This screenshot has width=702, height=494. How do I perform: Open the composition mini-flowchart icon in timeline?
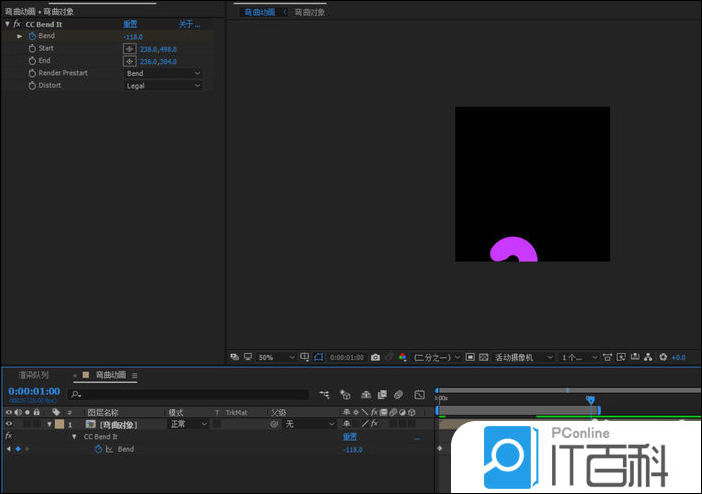click(324, 394)
